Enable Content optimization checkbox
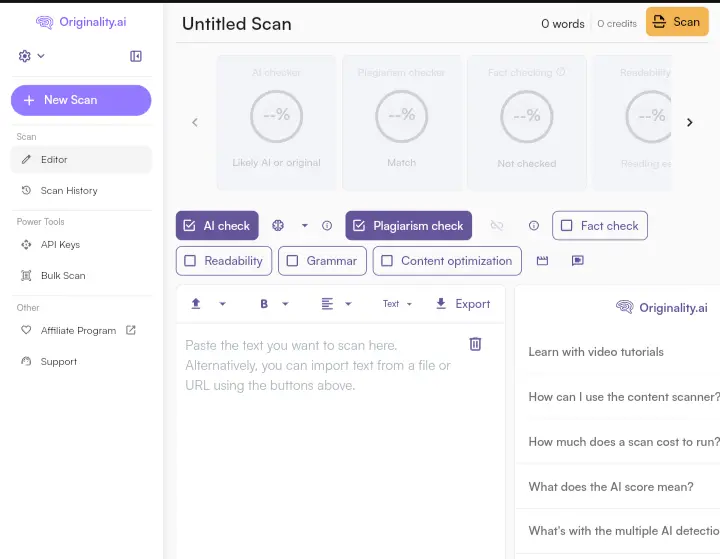720x559 pixels. [387, 261]
